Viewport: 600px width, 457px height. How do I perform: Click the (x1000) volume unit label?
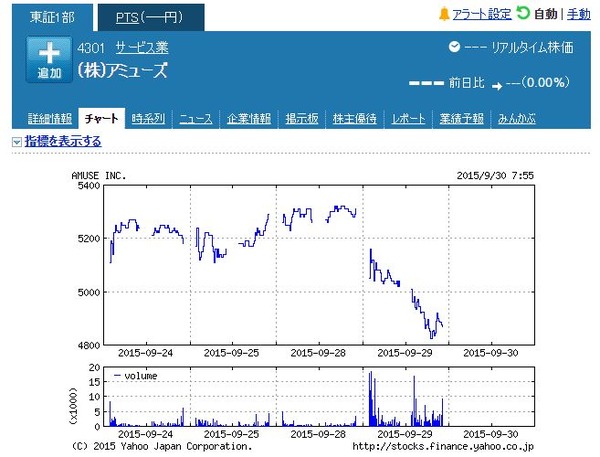(73, 406)
